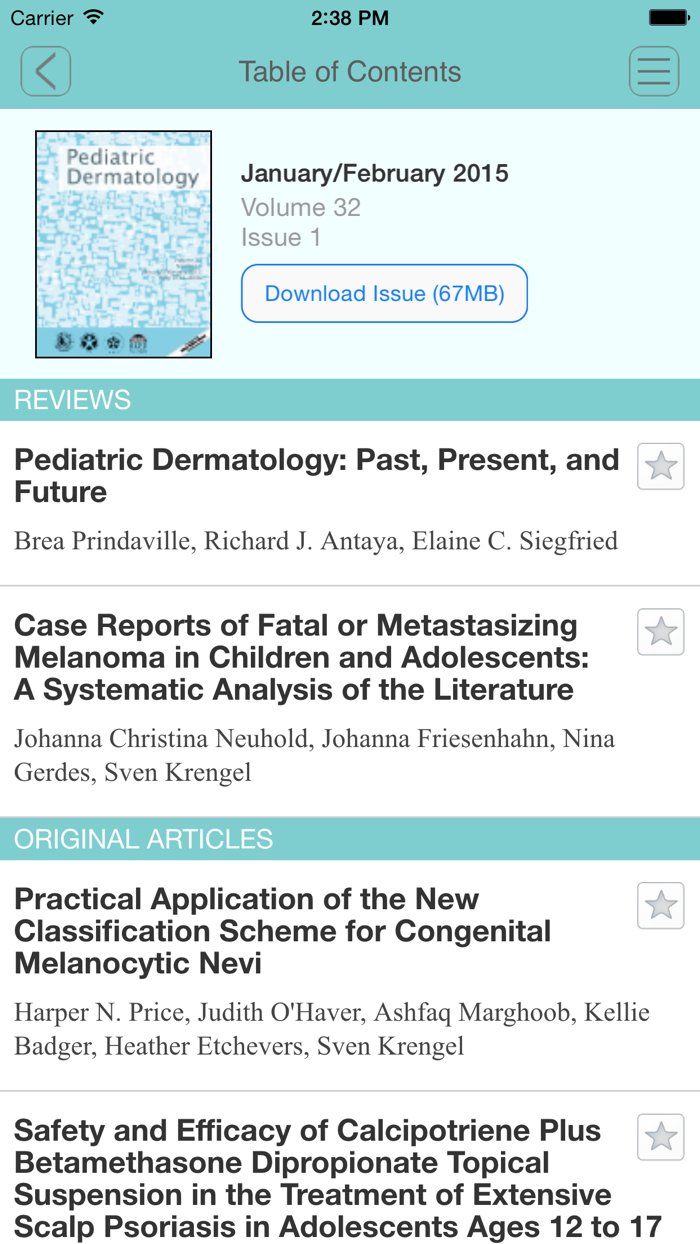Toggle favorite for Calcipotriene suspension article
The width and height of the screenshot is (700, 1244).
(660, 1137)
